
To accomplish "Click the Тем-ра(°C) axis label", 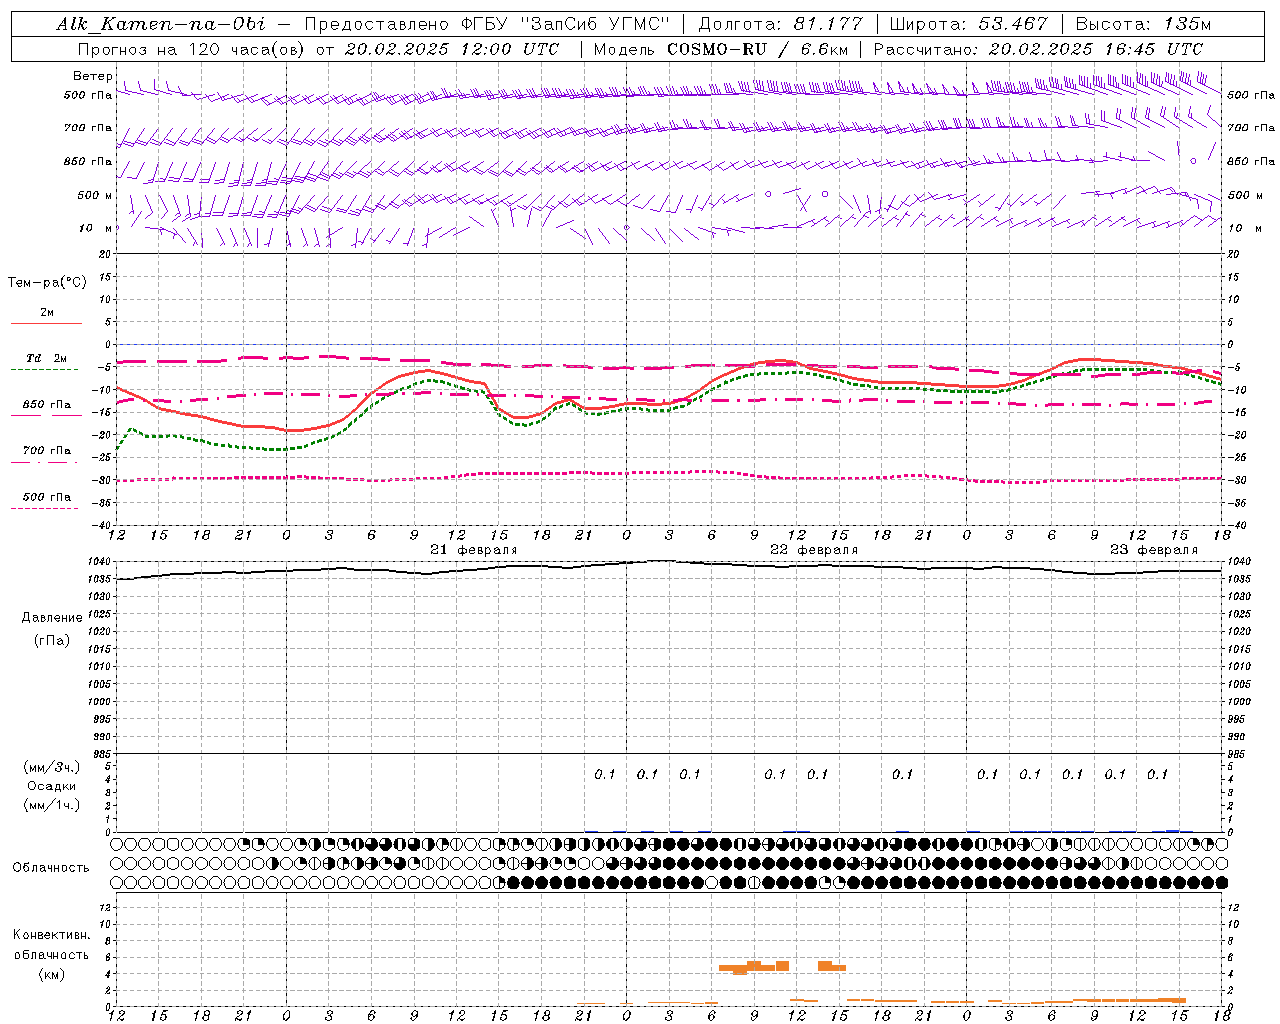I will (47, 283).
